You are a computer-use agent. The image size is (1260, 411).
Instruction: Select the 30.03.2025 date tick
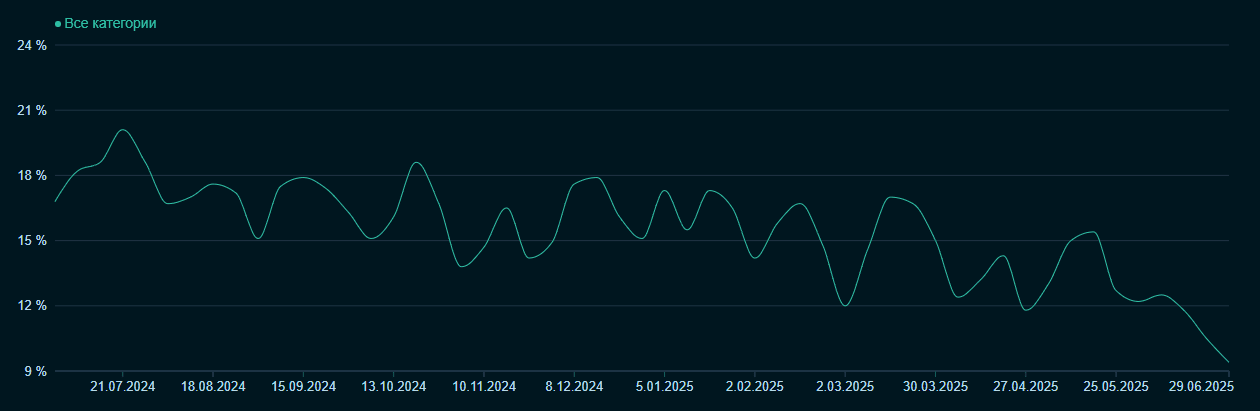click(x=935, y=386)
